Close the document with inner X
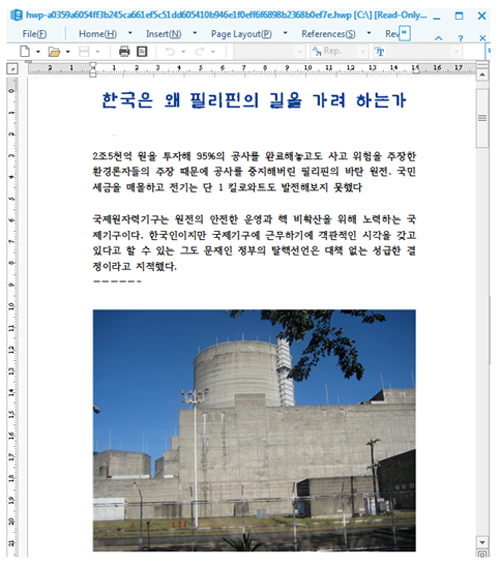Image resolution: width=500 pixels, height=566 pixels. (482, 38)
